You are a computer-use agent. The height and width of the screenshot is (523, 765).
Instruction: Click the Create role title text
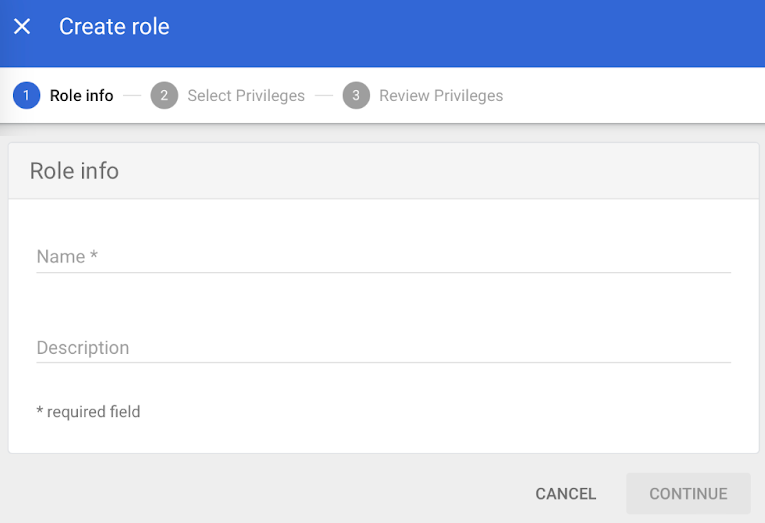point(114,27)
